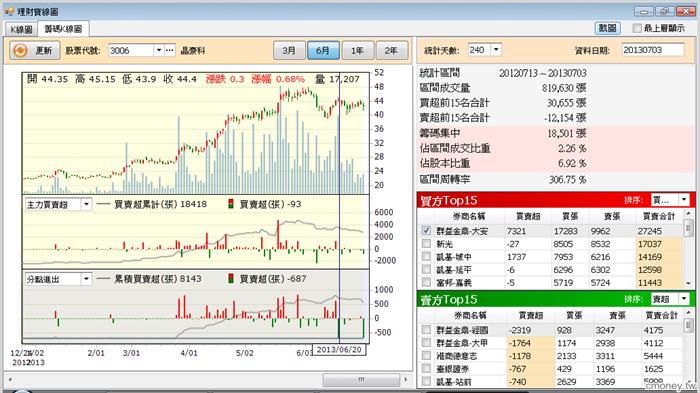Select the 3月 period button
This screenshot has width=700, height=393.
[x=289, y=50]
